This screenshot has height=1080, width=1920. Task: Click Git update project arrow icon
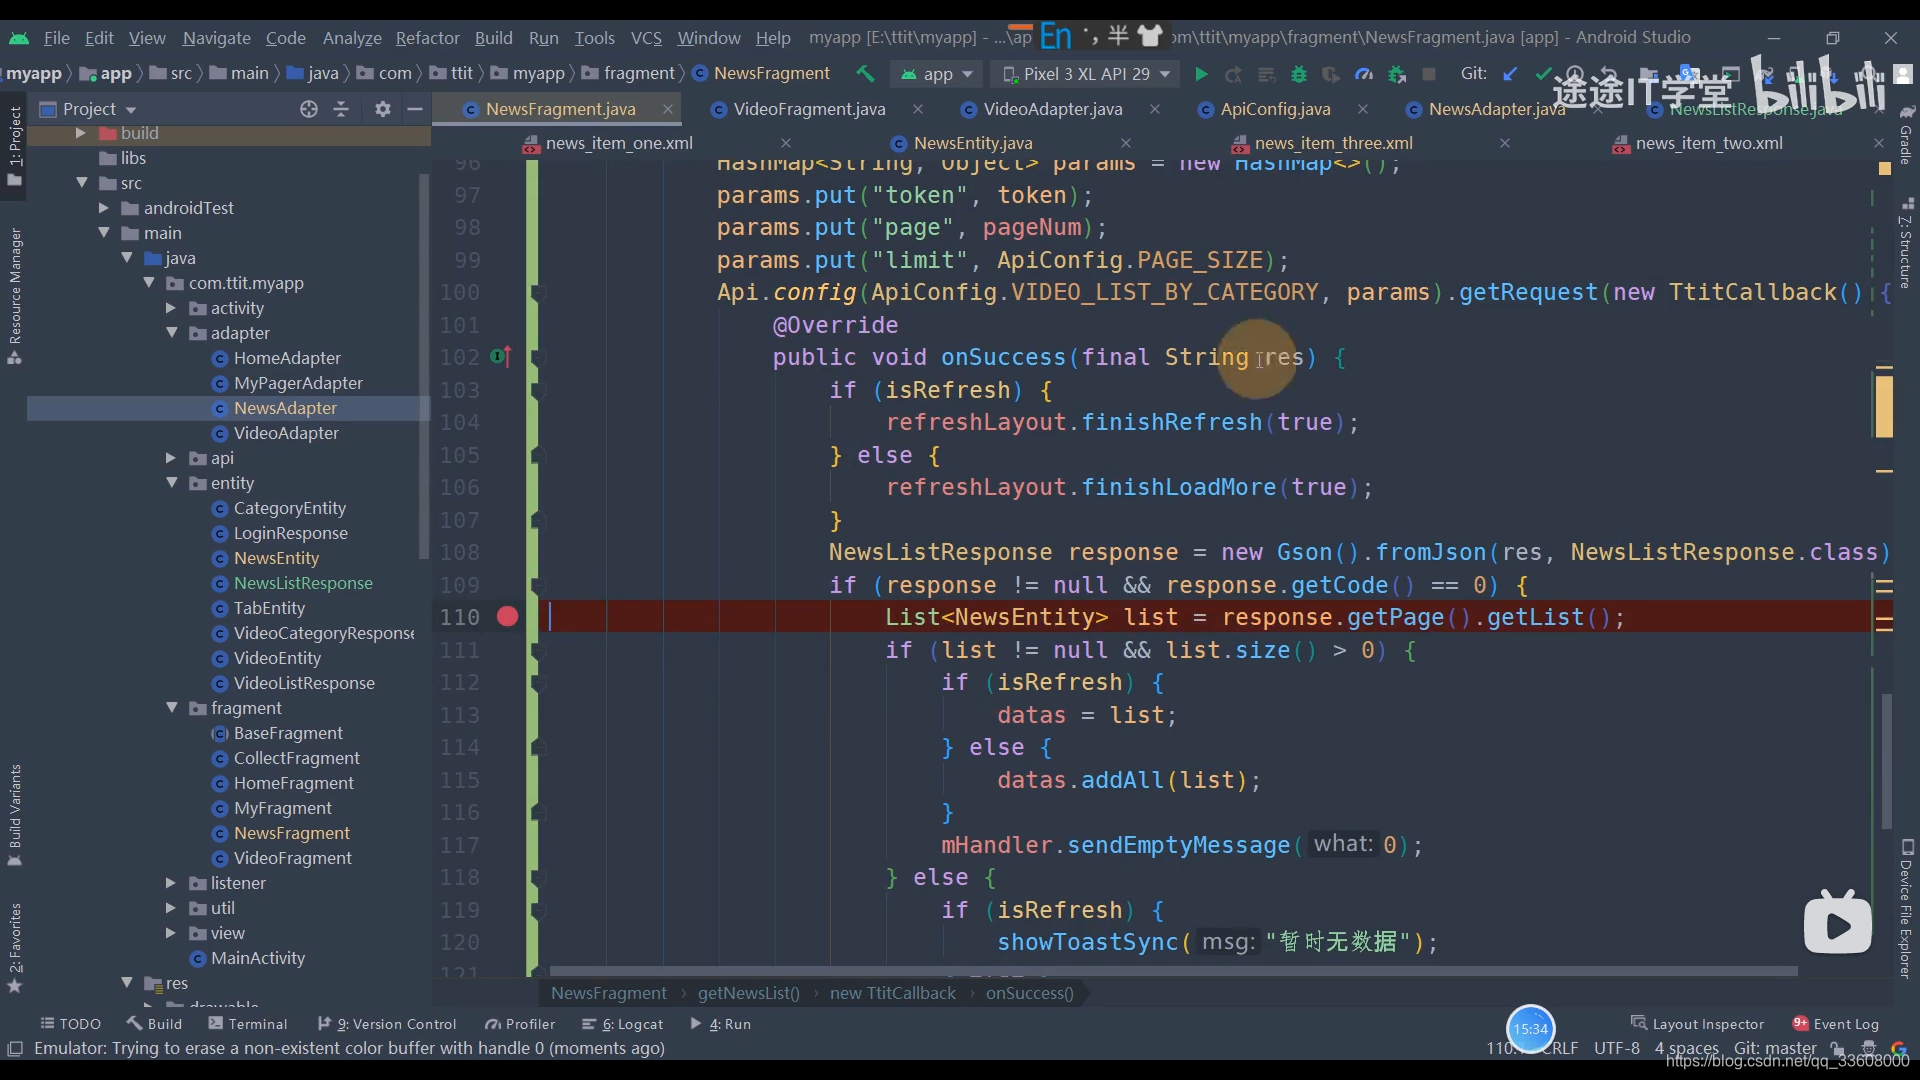(x=1511, y=74)
